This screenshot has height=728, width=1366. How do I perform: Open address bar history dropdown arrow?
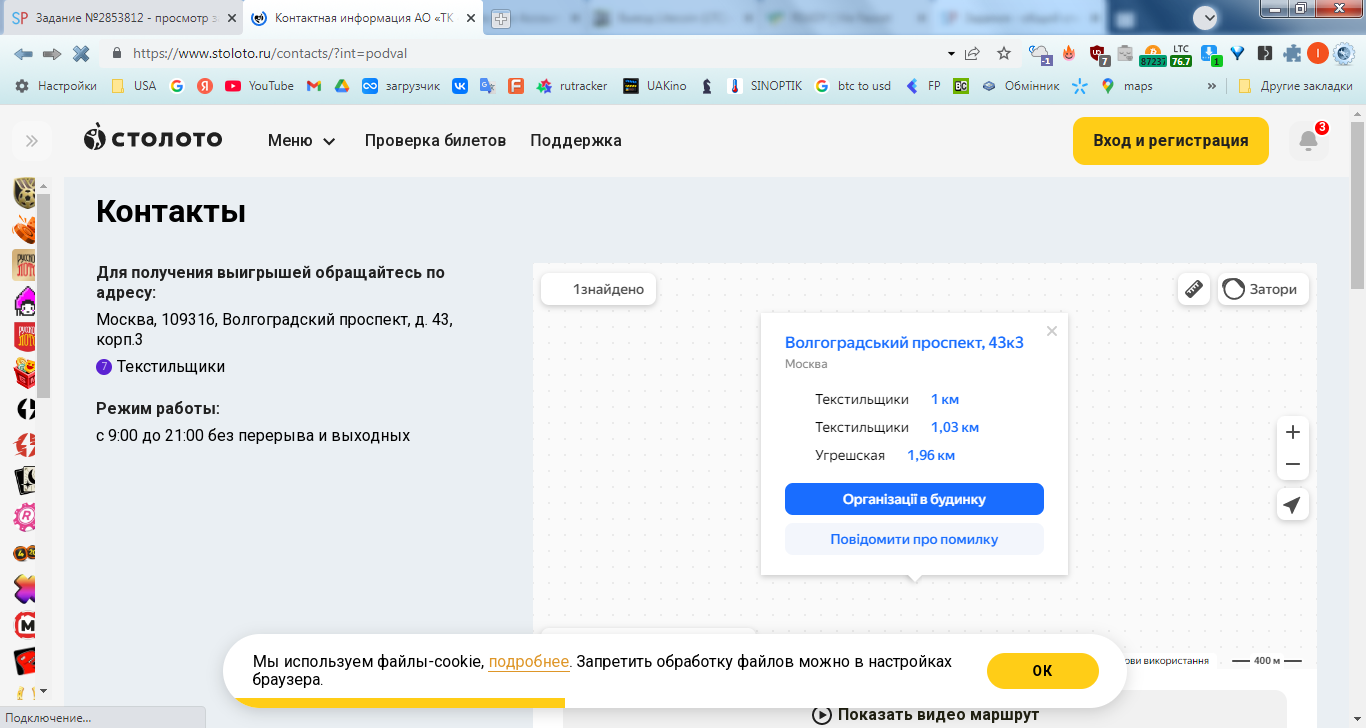951,53
